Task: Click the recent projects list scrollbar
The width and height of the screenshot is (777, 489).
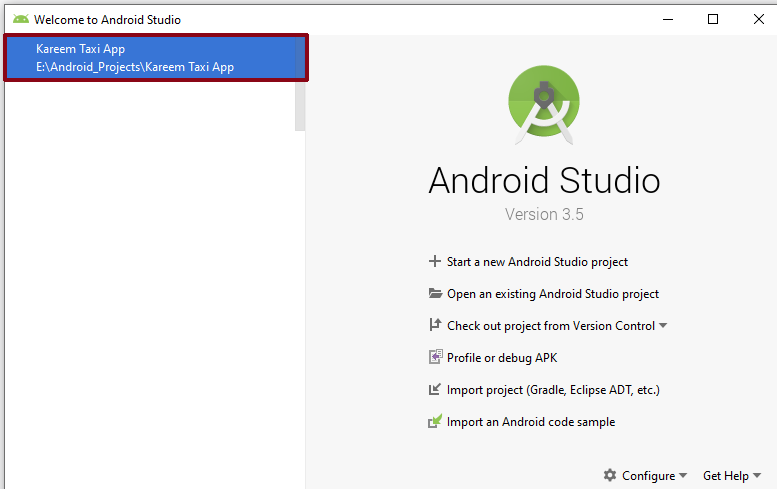Action: coord(300,105)
